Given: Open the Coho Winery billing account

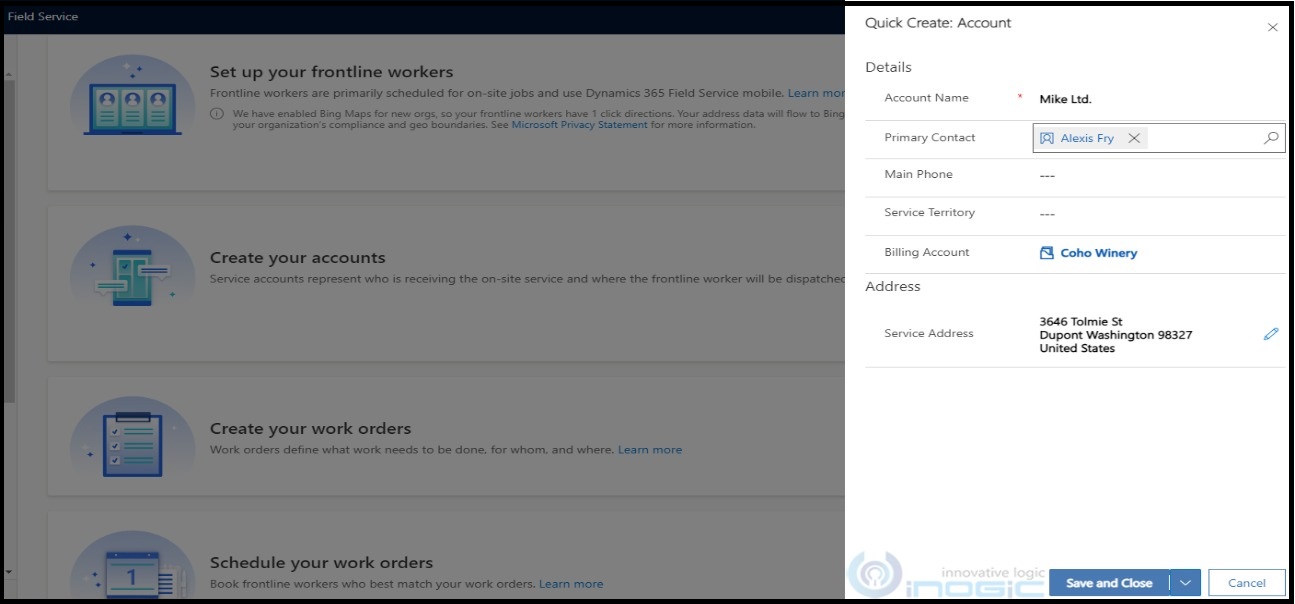Looking at the screenshot, I should 1099,253.
